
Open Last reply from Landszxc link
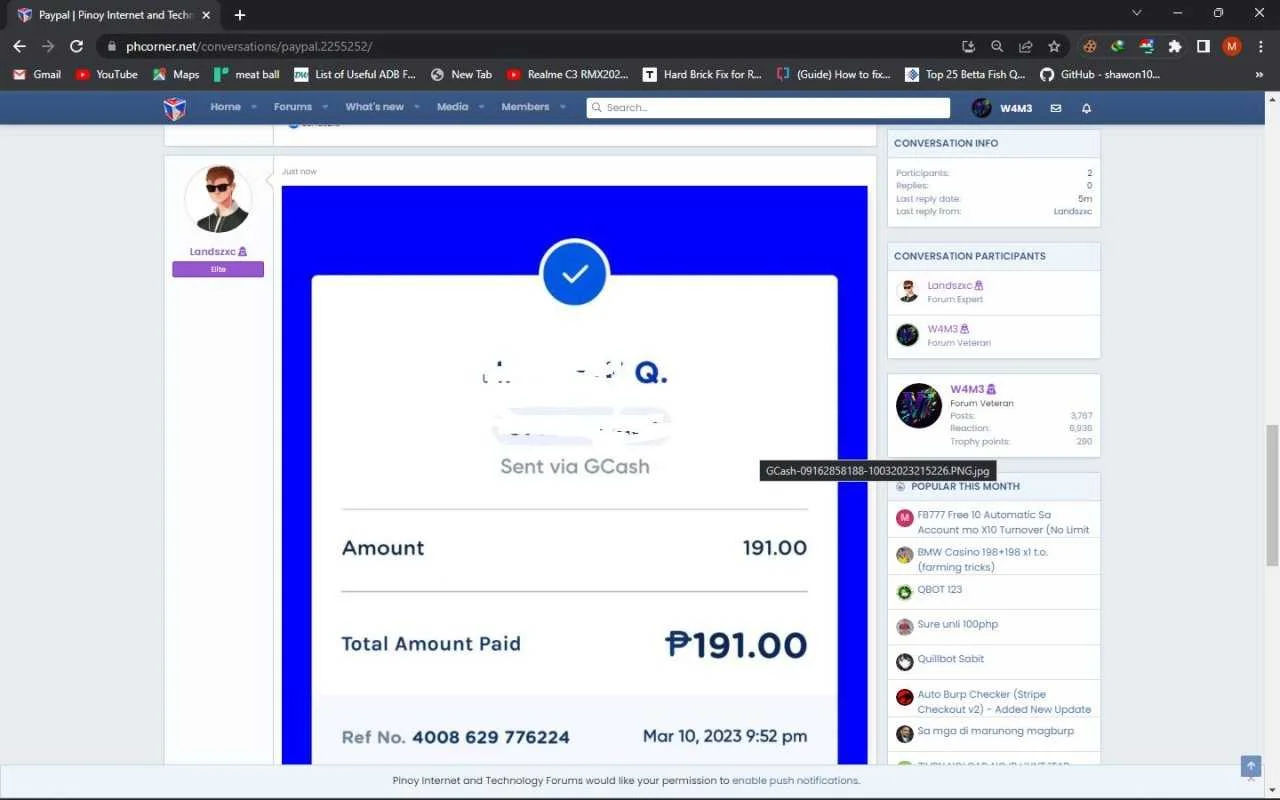(1072, 212)
